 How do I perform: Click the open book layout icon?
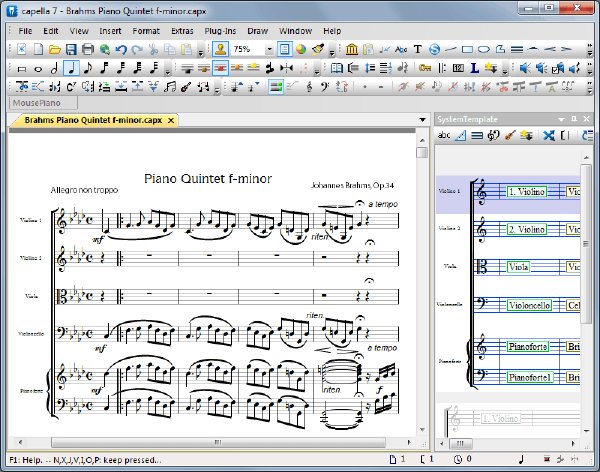click(x=336, y=69)
